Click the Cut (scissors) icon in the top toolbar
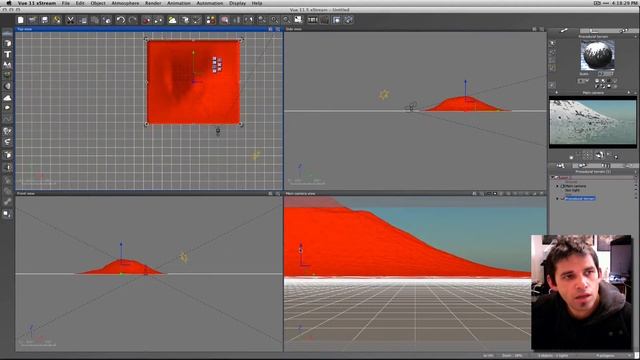 coord(70,20)
